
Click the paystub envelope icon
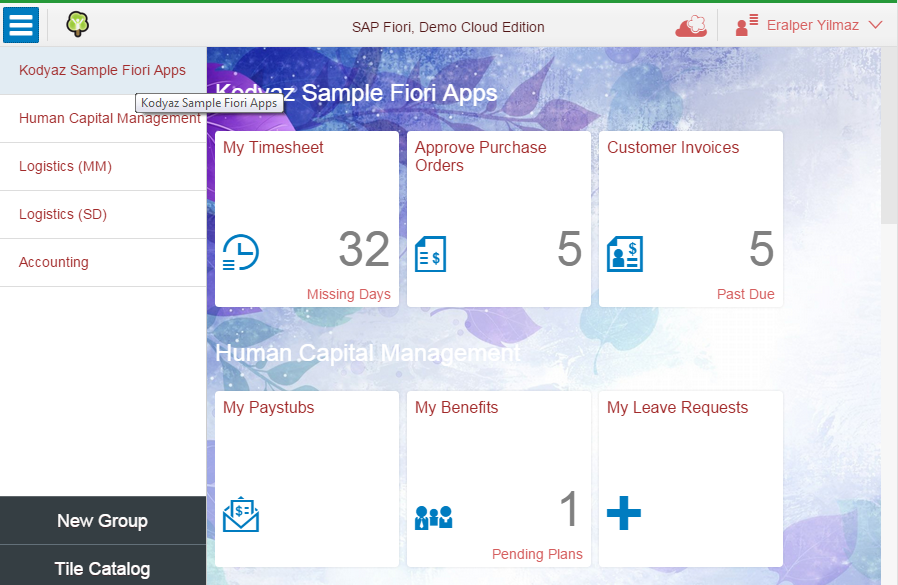[241, 514]
